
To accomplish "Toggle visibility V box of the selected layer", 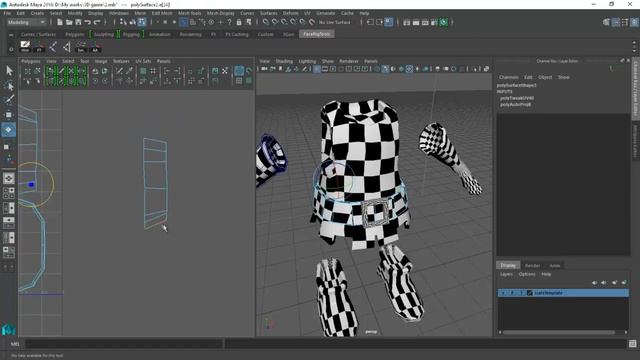I will pos(503,293).
